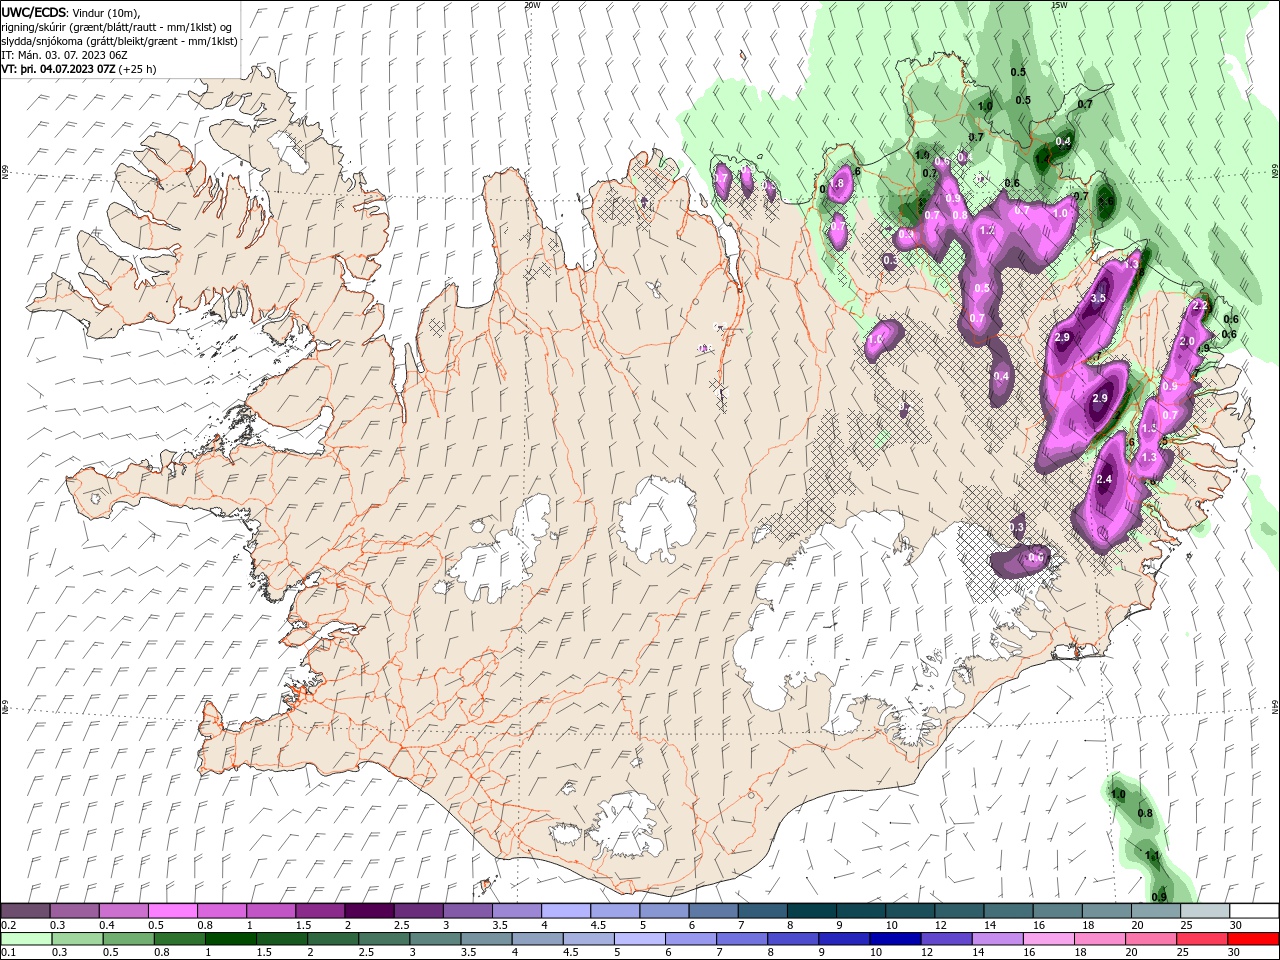Pick the light purple 14 rain legend swatch
This screenshot has height=960, width=1280.
pos(997,939)
